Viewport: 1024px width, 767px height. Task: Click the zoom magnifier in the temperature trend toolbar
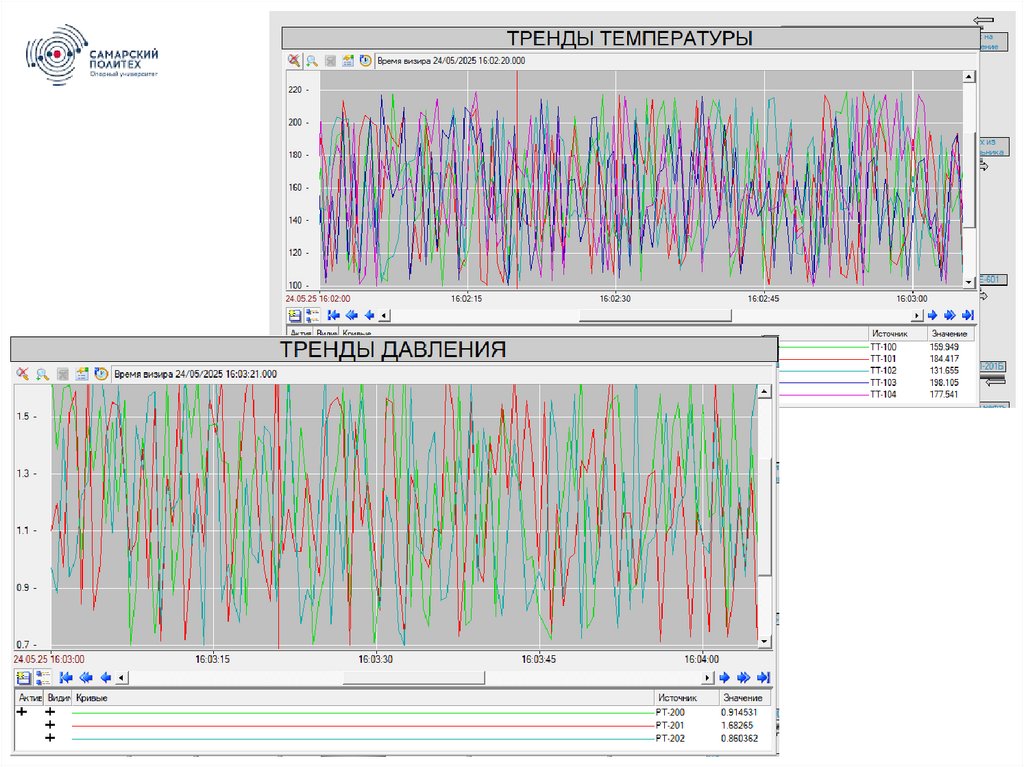[312, 61]
